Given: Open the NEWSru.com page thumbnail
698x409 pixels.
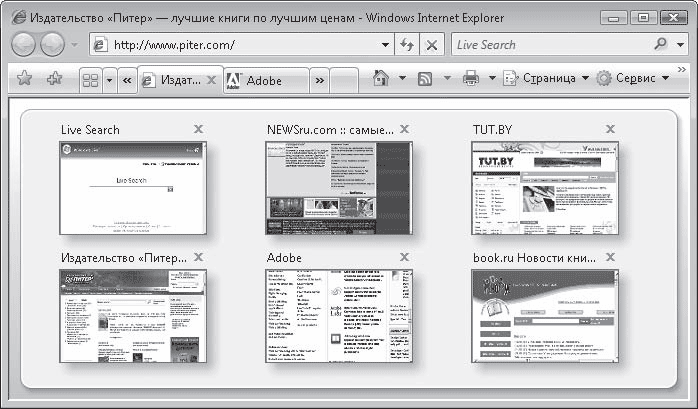Looking at the screenshot, I should coord(338,187).
